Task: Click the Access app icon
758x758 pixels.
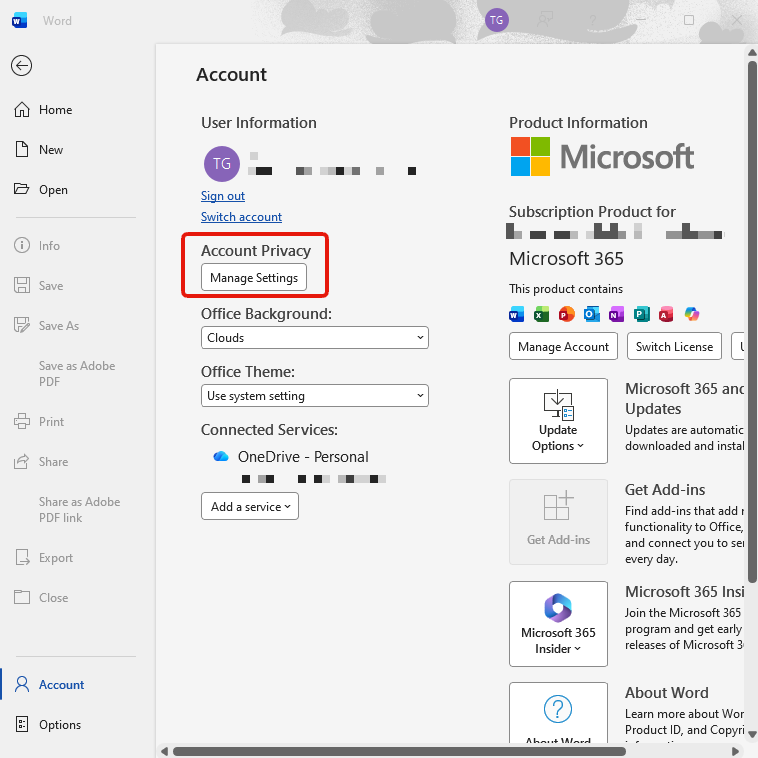Action: [666, 315]
